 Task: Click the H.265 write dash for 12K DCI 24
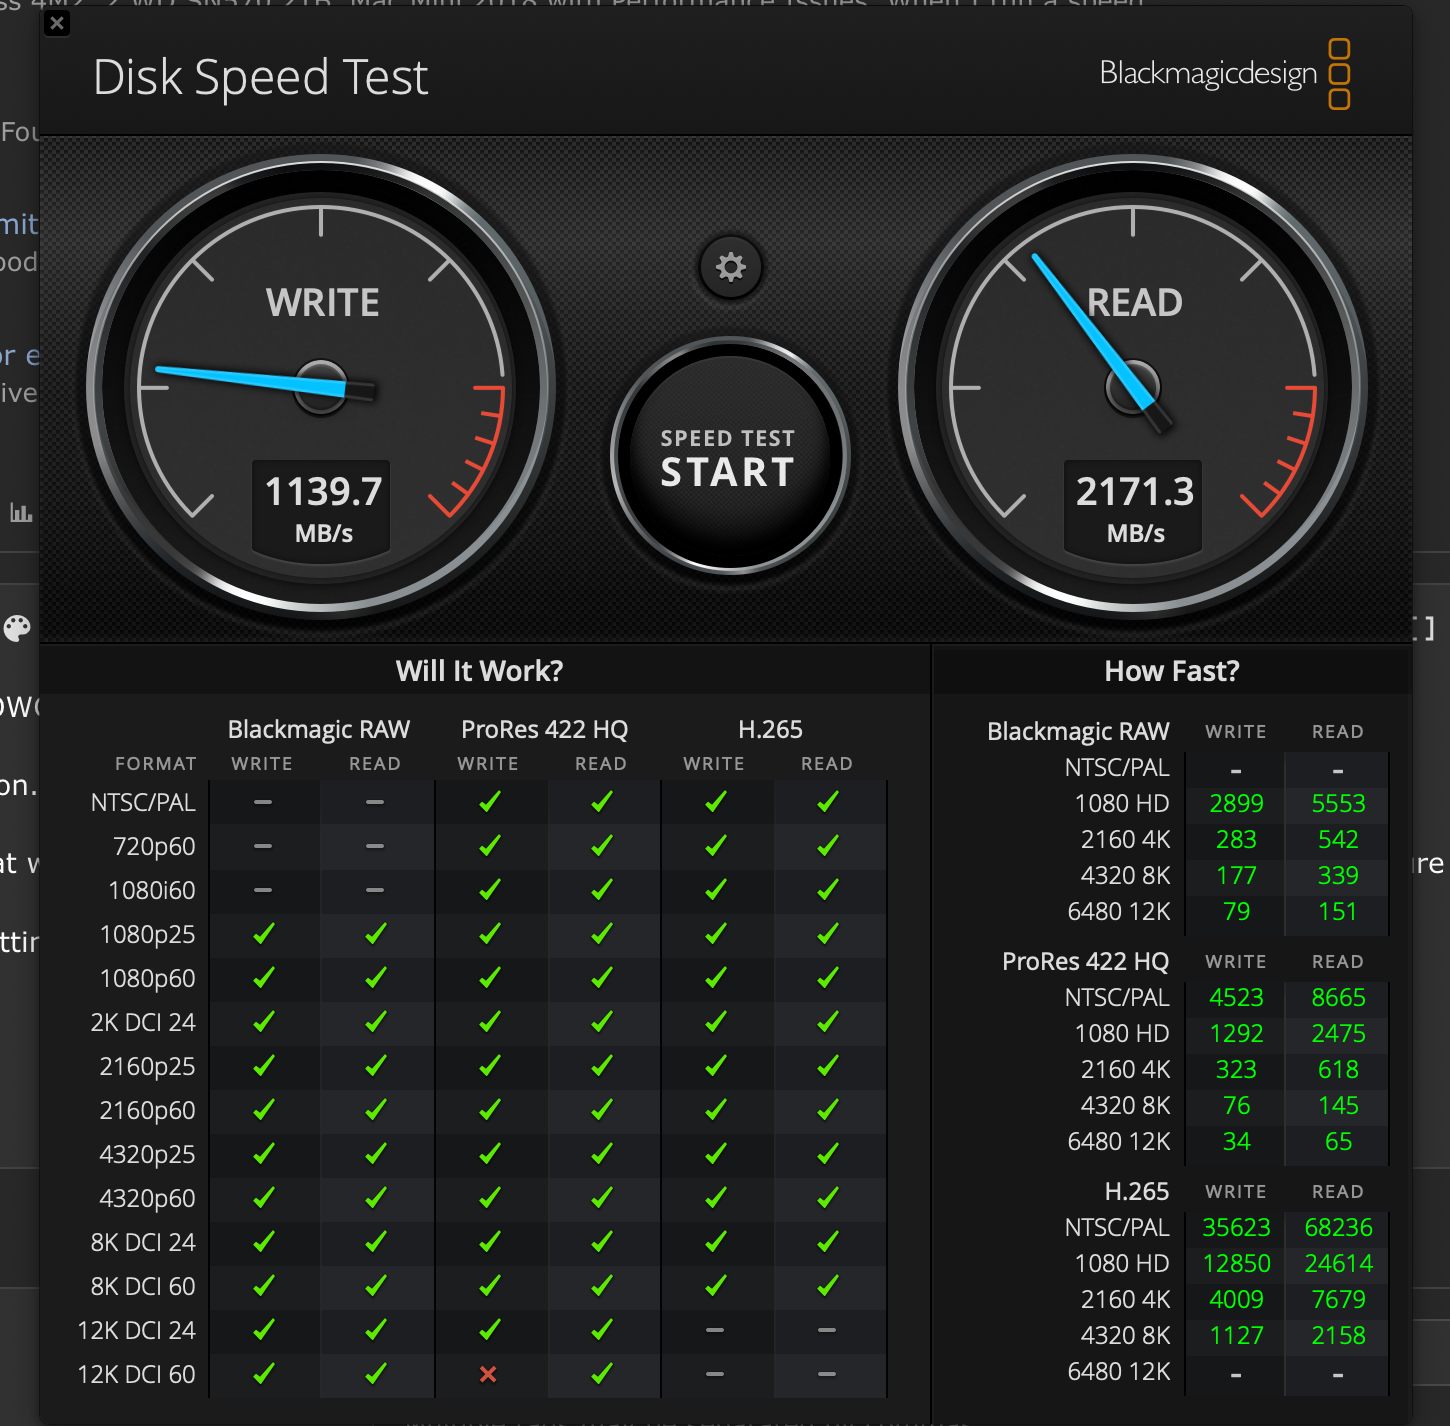point(715,1330)
